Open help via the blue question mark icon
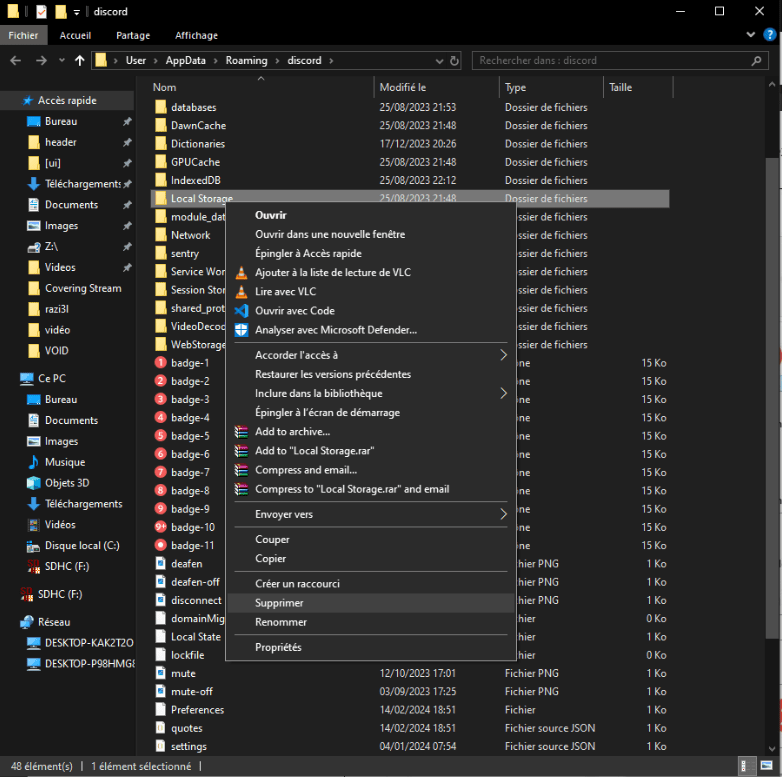 [769, 35]
